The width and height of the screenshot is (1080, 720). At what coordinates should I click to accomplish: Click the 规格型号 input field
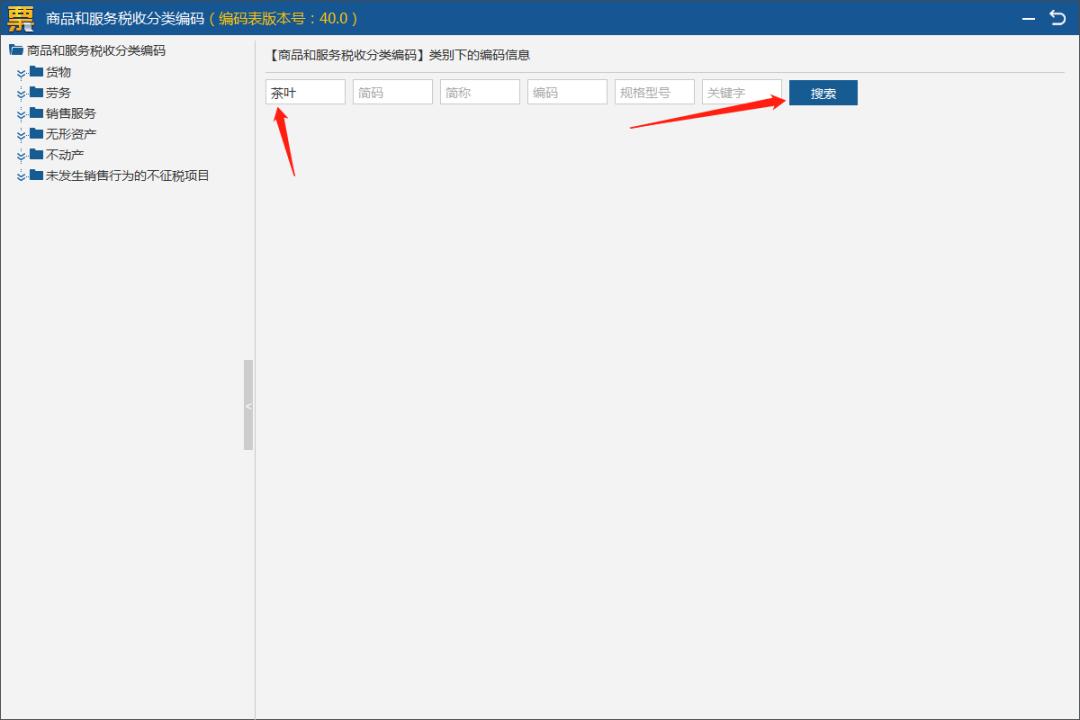pyautogui.click(x=654, y=92)
